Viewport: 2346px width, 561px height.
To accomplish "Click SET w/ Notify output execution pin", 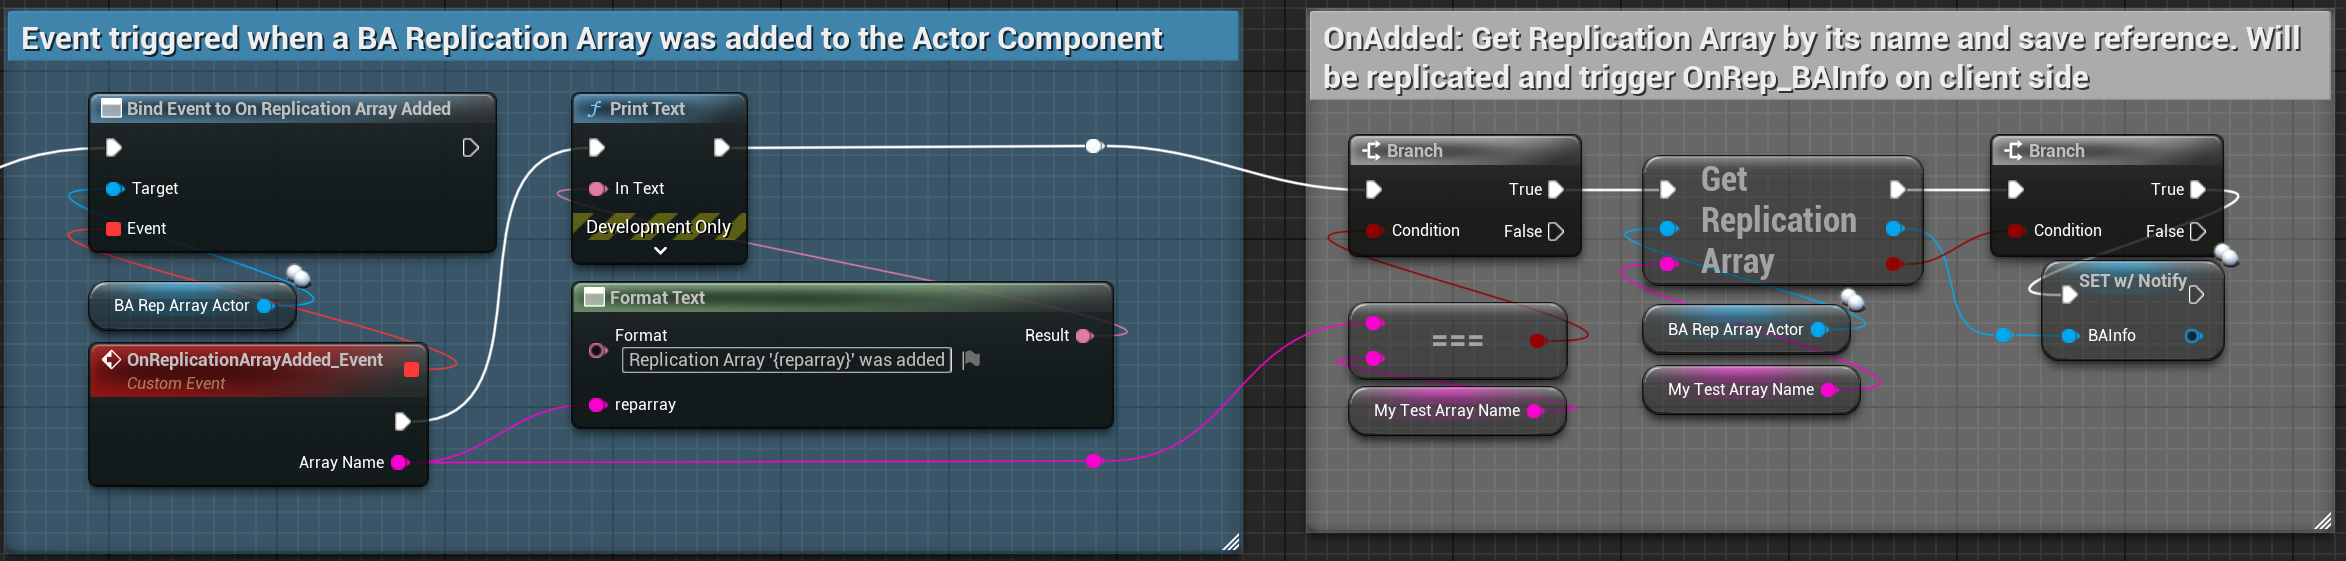I will point(2196,295).
